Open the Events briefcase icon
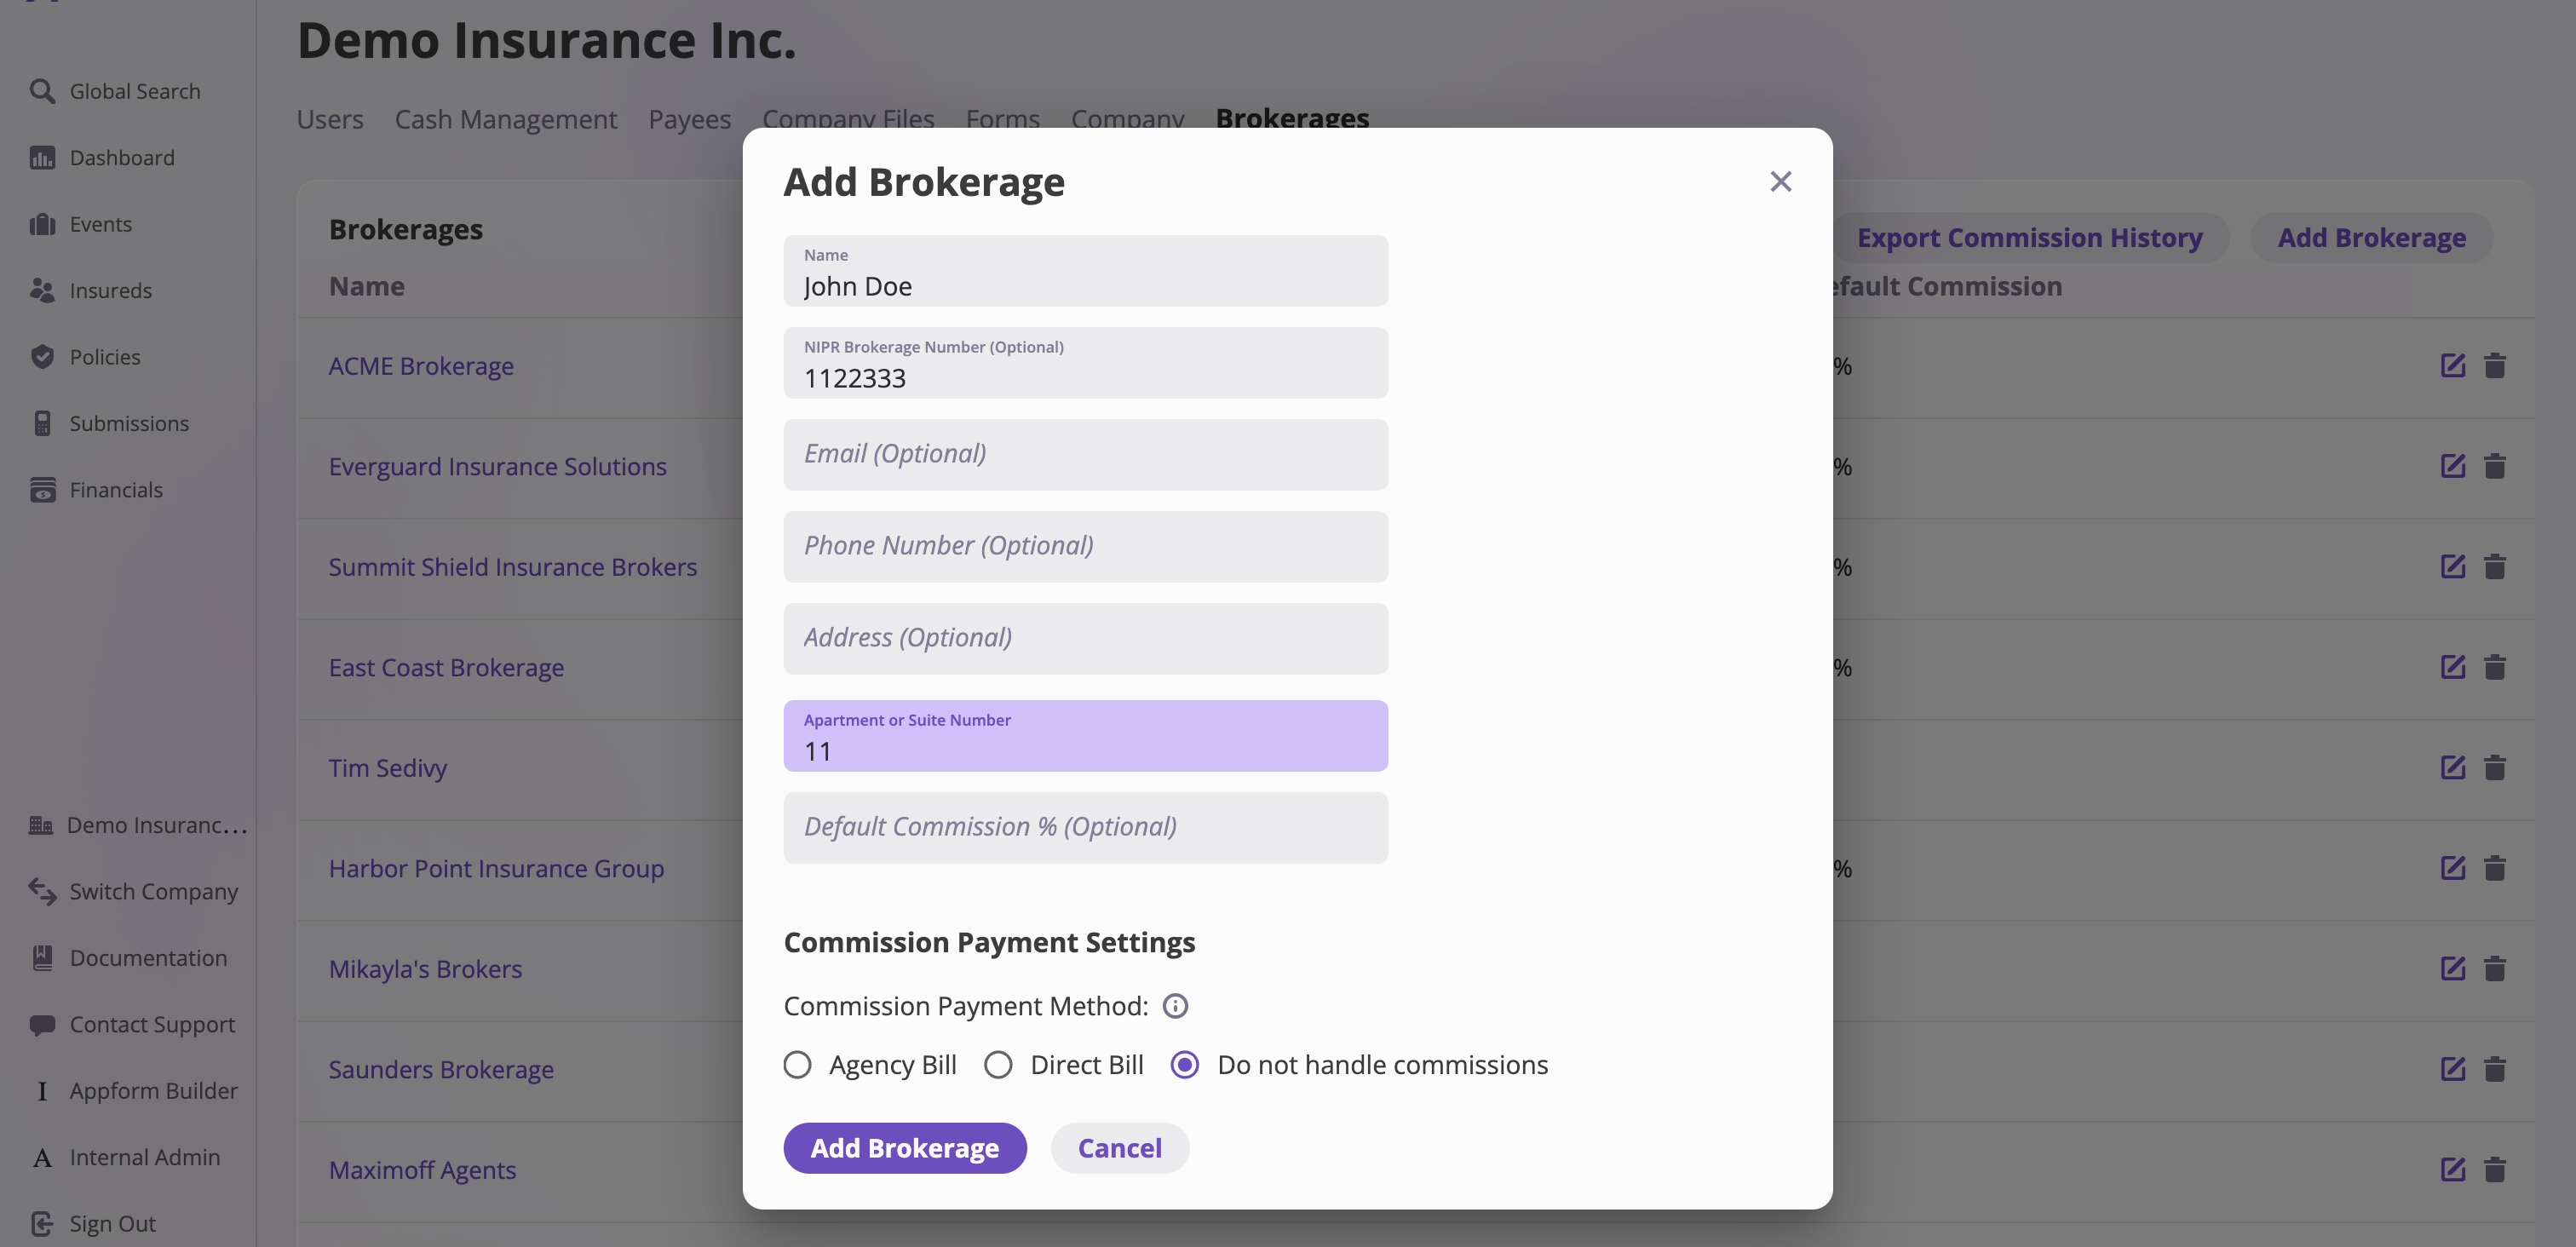2576x1247 pixels. tap(42, 224)
